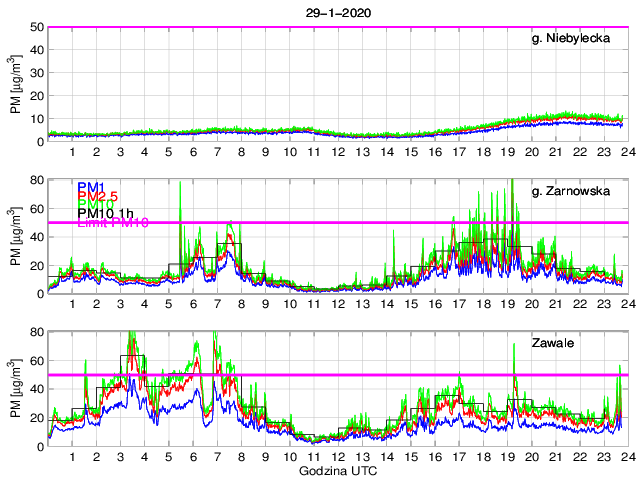Click hour 1 tick in middle plot
This screenshot has height=480, width=640.
click(x=73, y=304)
